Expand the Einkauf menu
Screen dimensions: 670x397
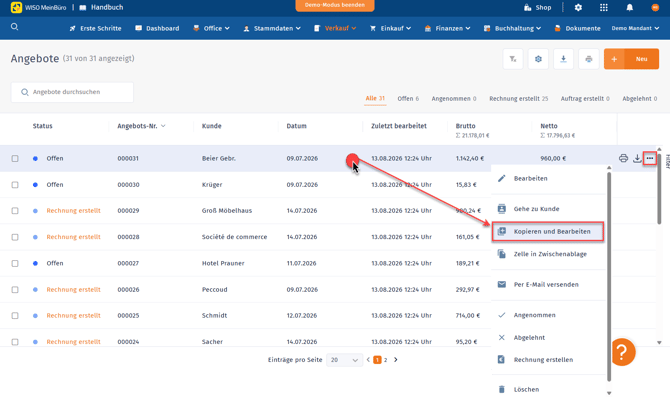point(391,28)
